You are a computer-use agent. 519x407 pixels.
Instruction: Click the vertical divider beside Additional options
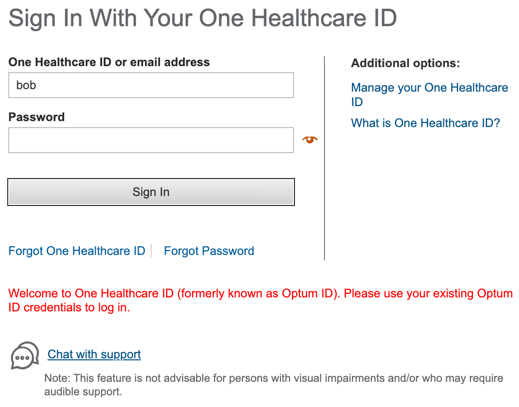324,158
